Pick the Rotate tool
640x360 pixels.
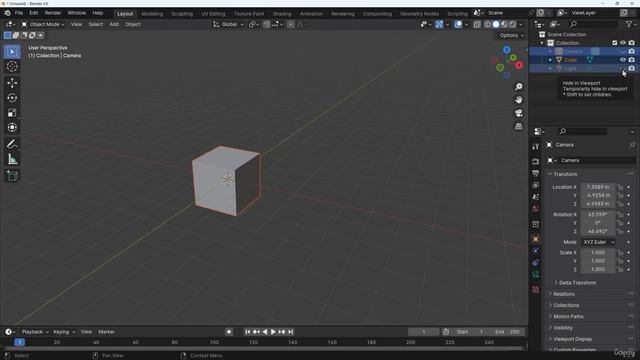12,98
